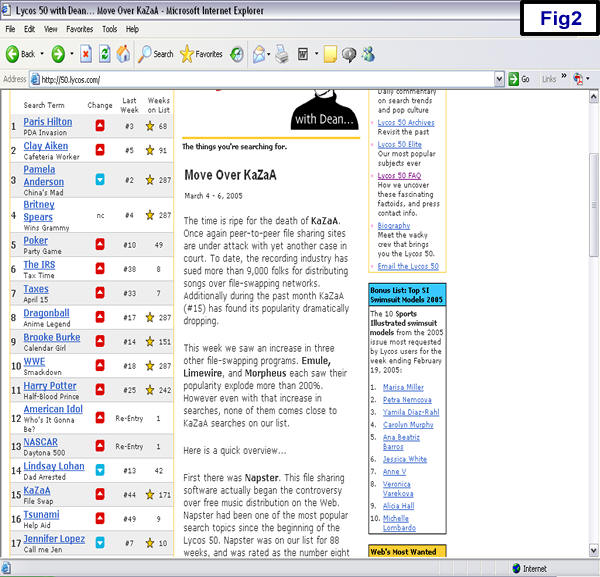Screen dimensions: 600x577
Task: Open the Messenger people icon
Action: tap(368, 54)
